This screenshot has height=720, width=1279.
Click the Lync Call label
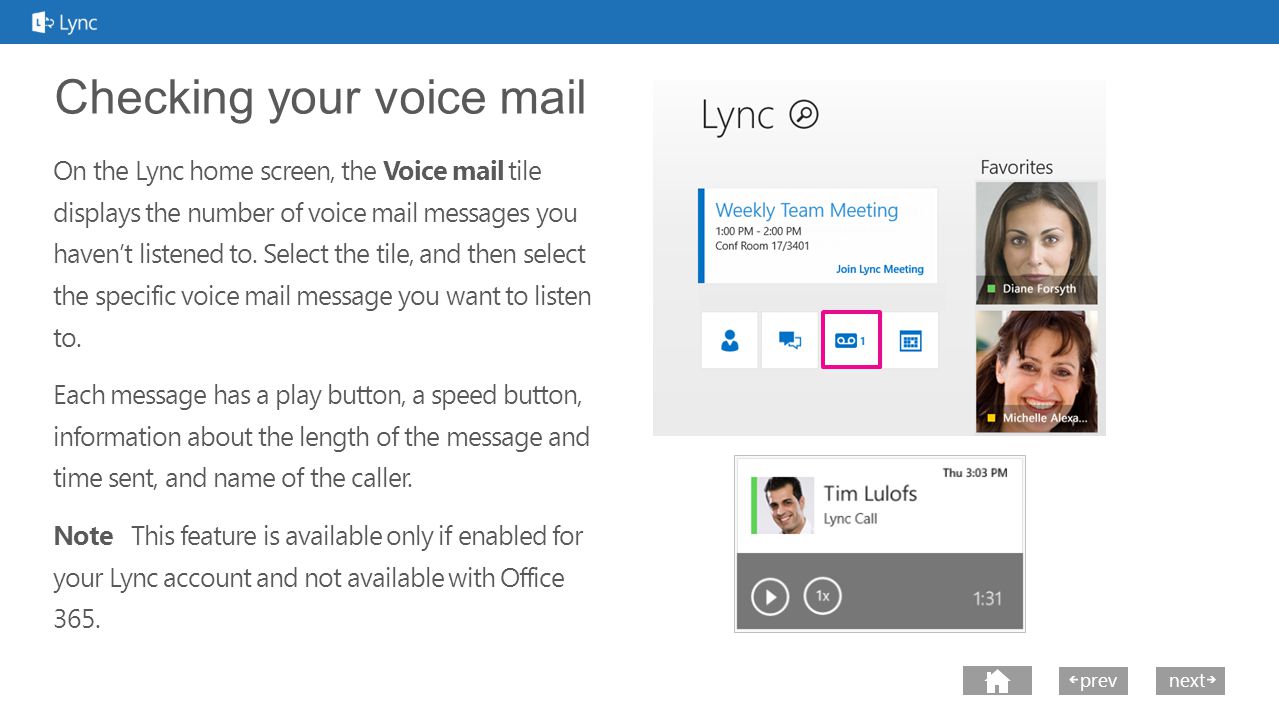click(x=850, y=519)
